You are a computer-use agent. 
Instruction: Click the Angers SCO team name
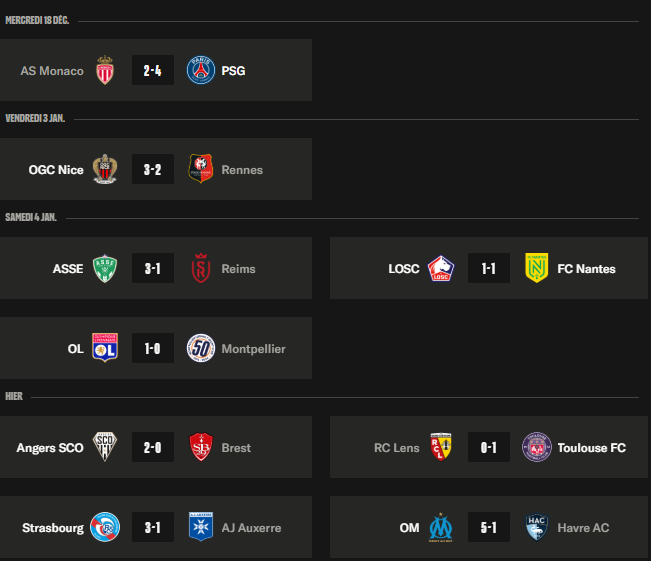[50, 448]
